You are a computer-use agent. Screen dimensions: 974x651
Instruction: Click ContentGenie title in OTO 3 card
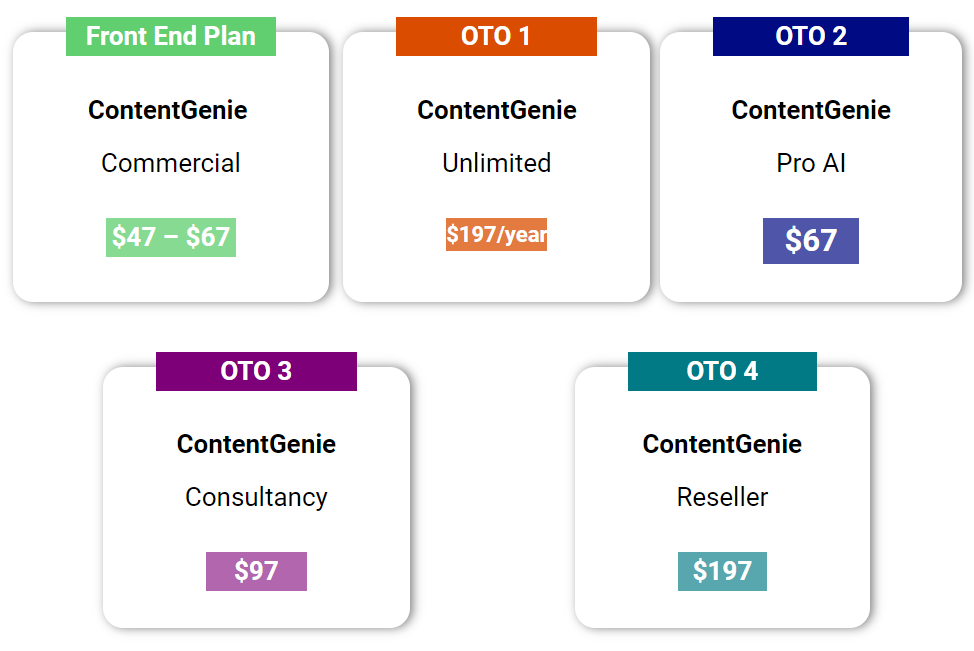click(x=257, y=445)
